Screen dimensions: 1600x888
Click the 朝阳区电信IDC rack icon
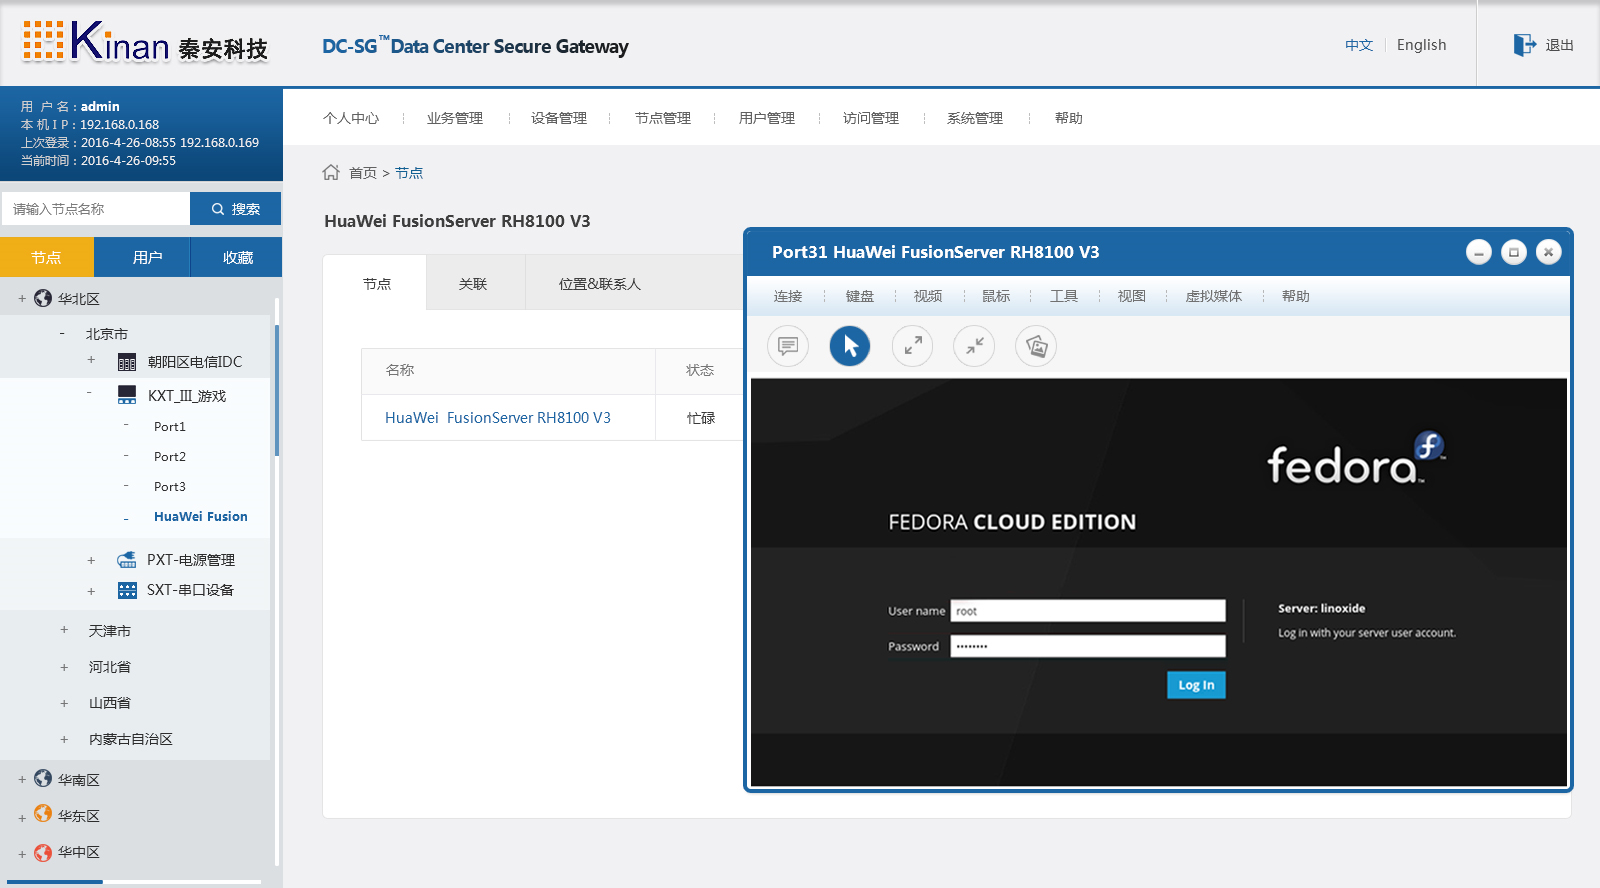[x=127, y=362]
